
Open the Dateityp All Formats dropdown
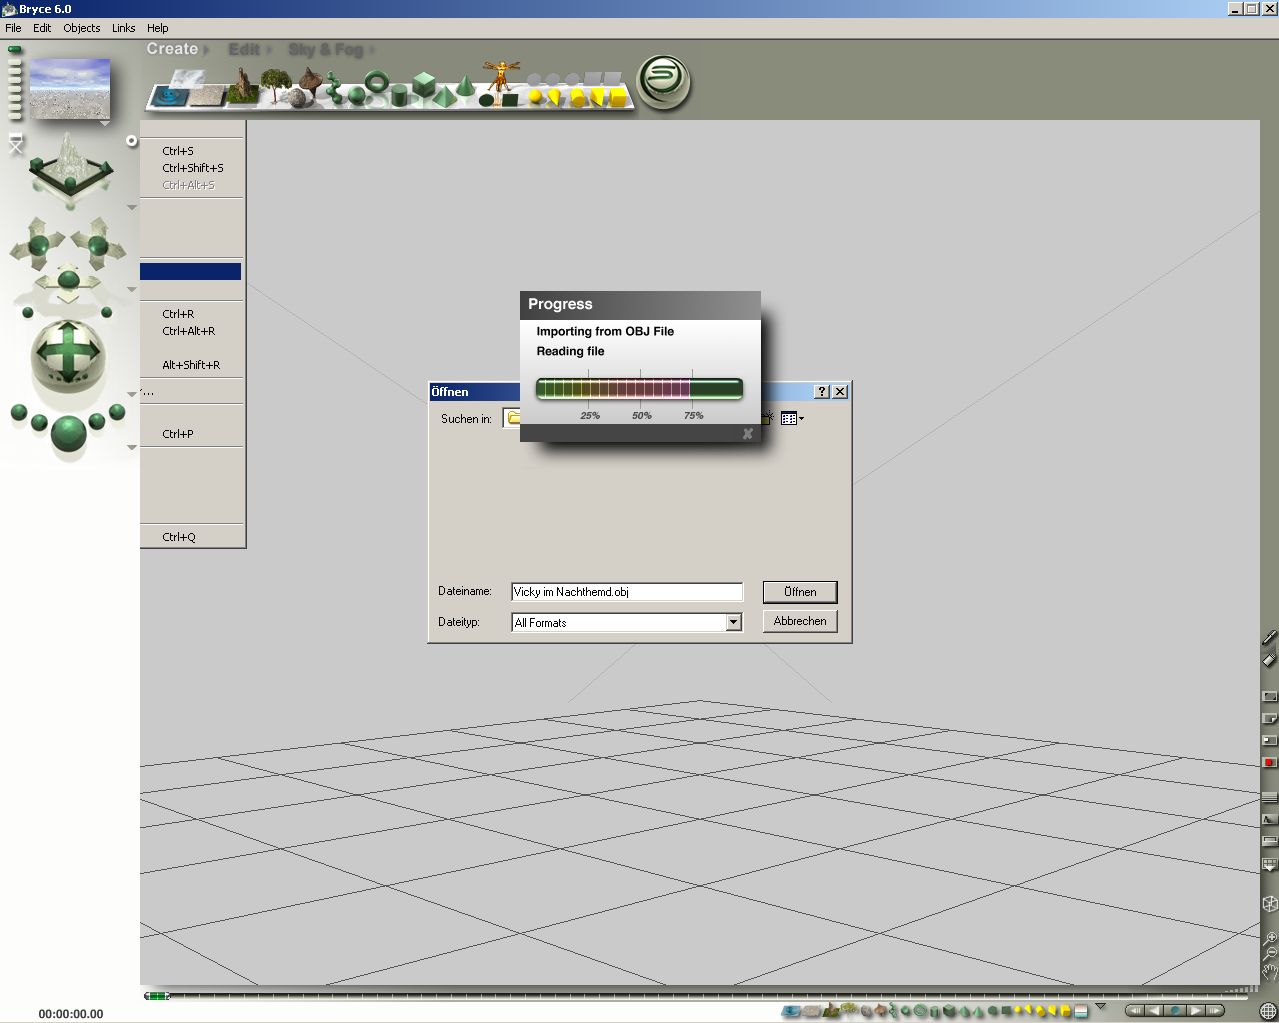click(x=733, y=622)
